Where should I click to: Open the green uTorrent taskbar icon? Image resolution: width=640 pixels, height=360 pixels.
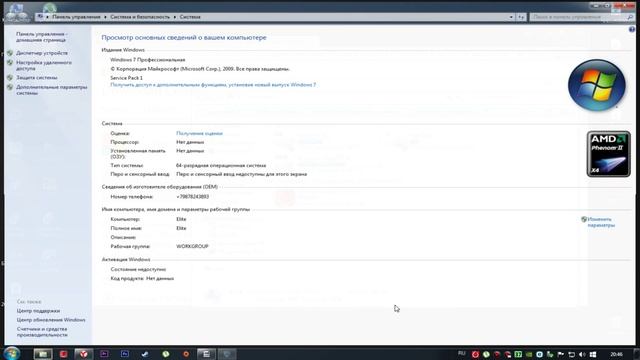[165, 354]
